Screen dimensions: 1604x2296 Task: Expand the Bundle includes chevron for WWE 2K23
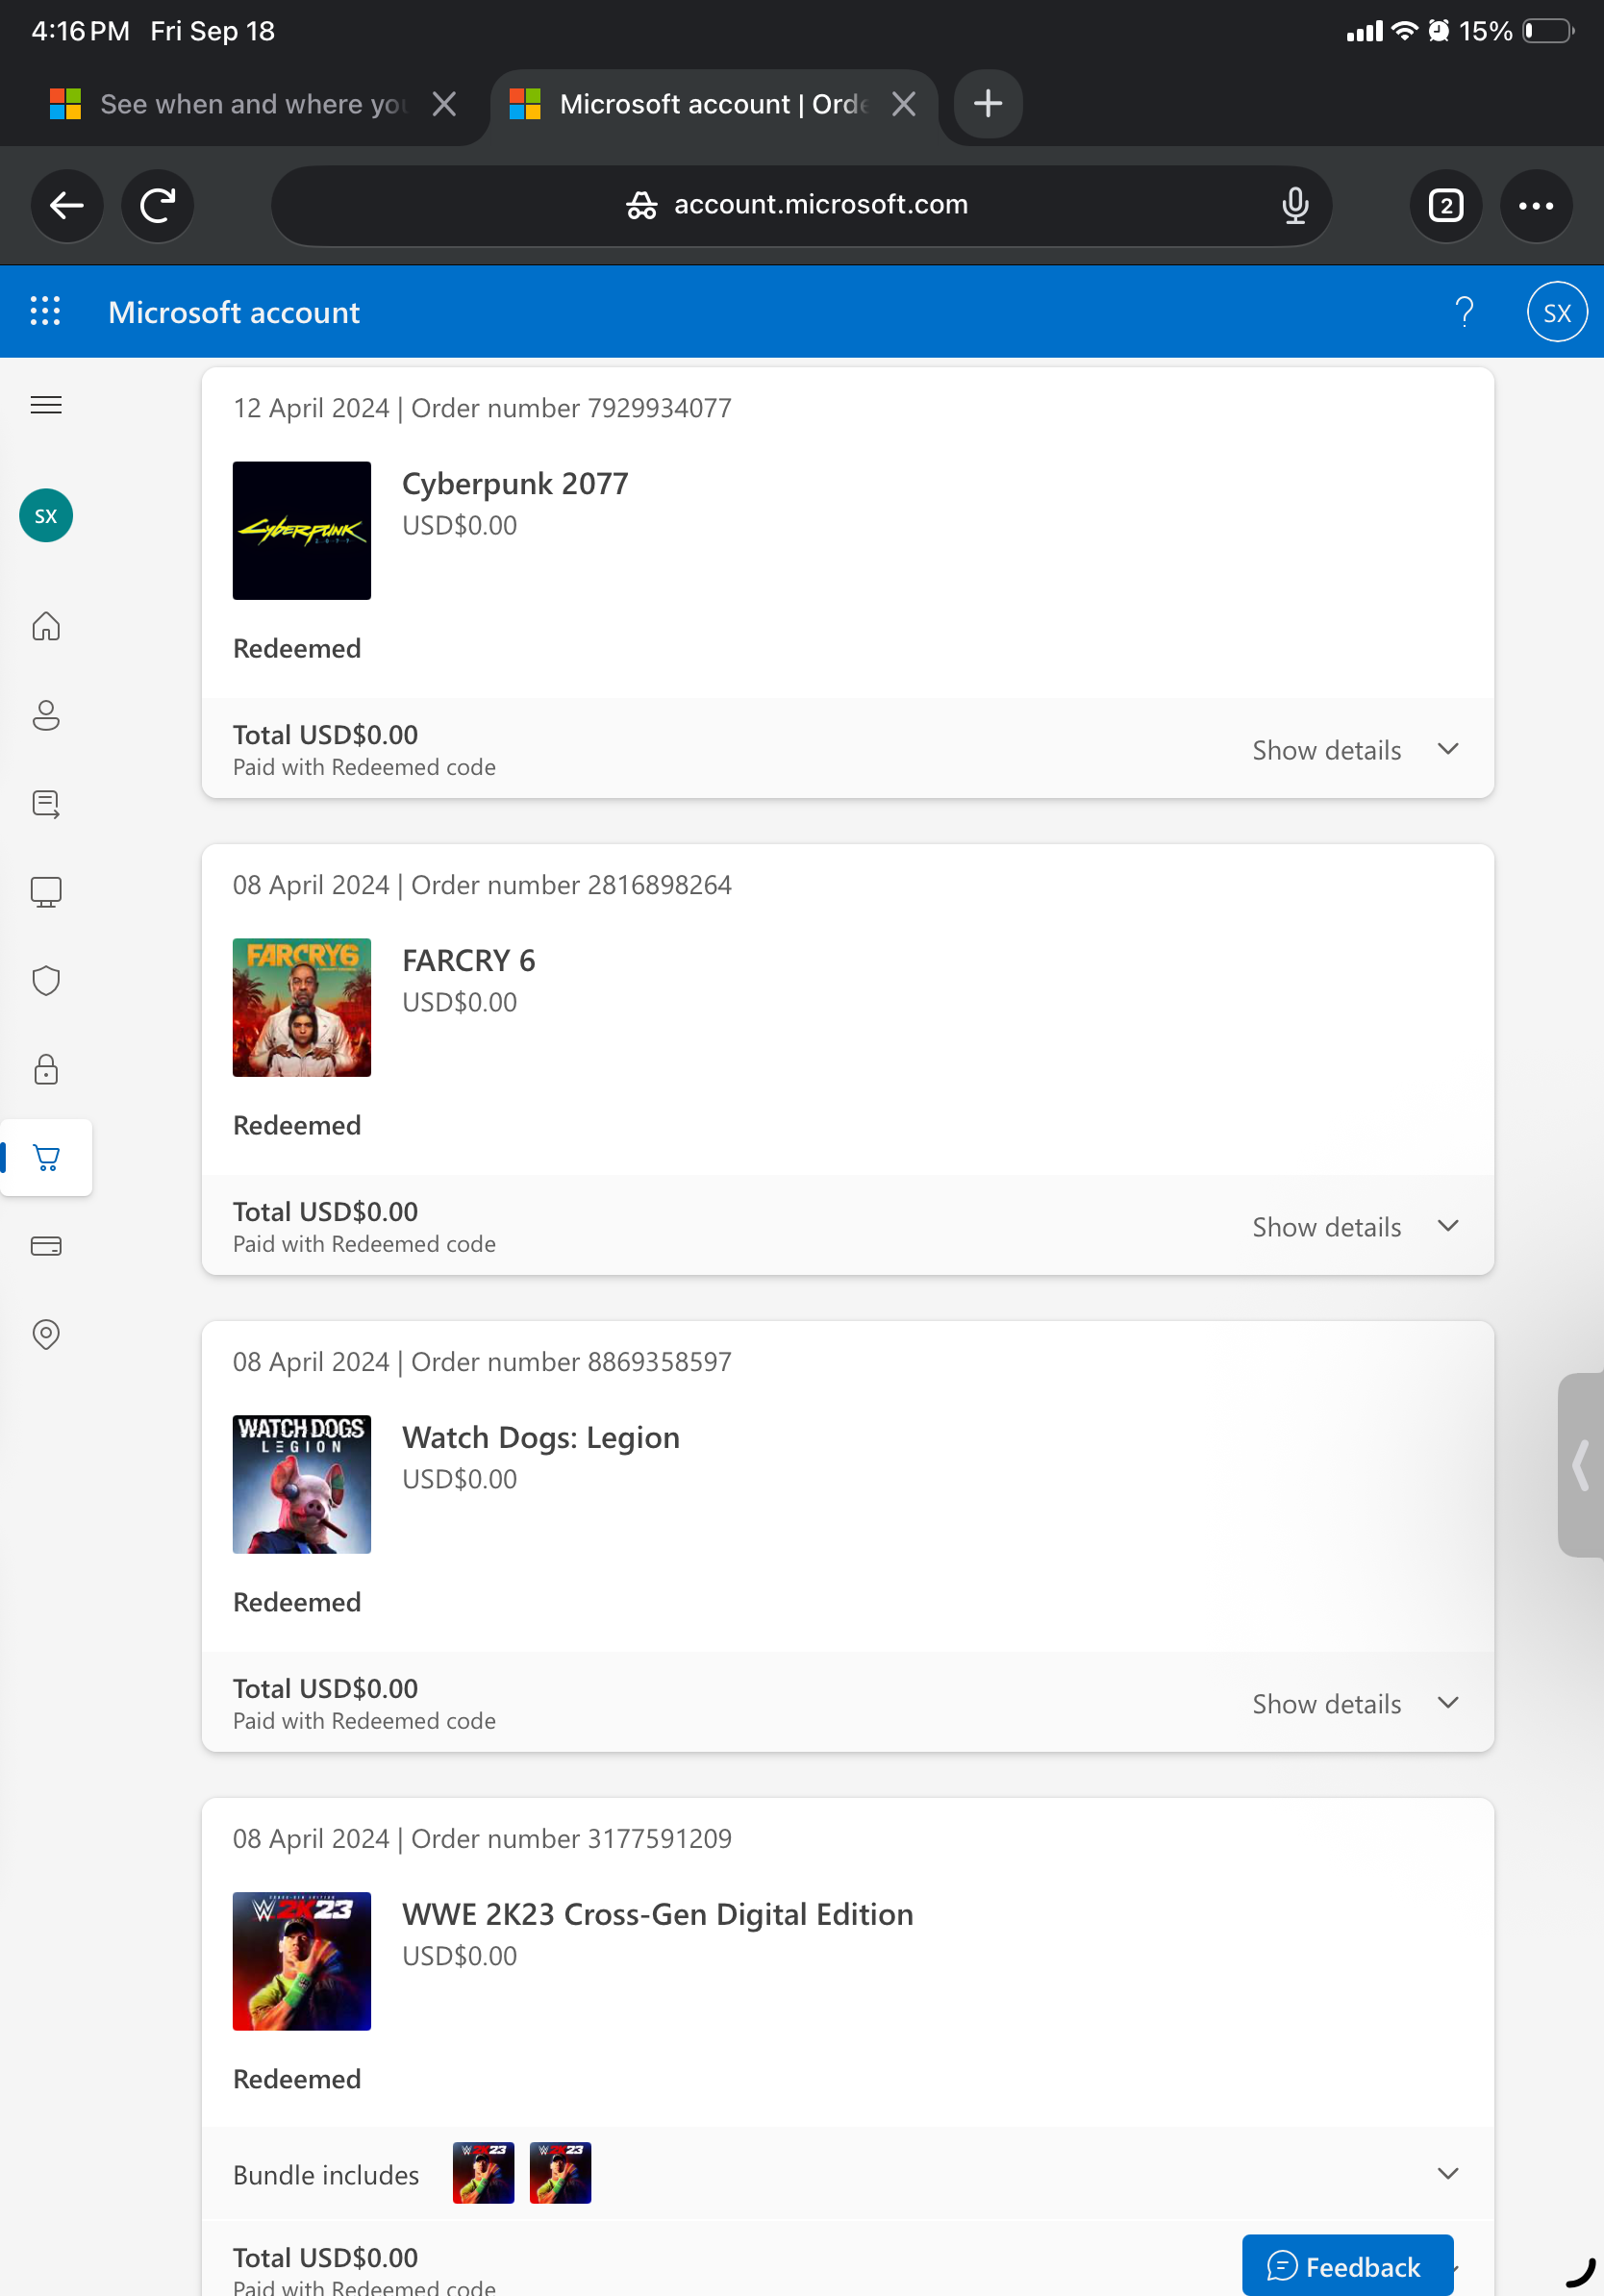pyautogui.click(x=1447, y=2174)
